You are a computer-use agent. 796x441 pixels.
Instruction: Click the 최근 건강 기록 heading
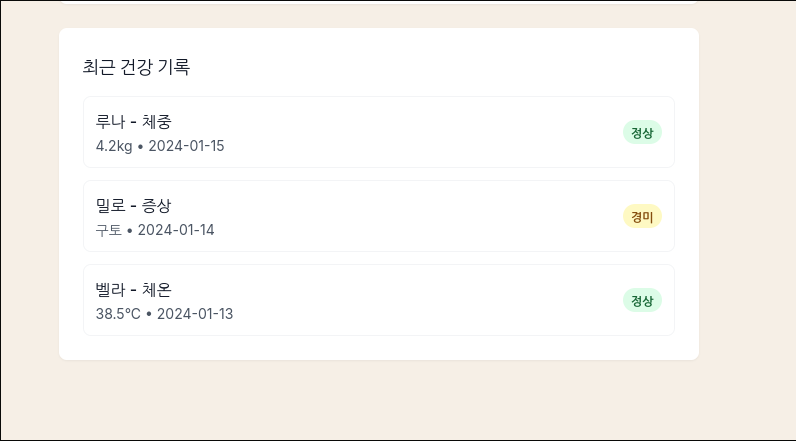click(136, 67)
